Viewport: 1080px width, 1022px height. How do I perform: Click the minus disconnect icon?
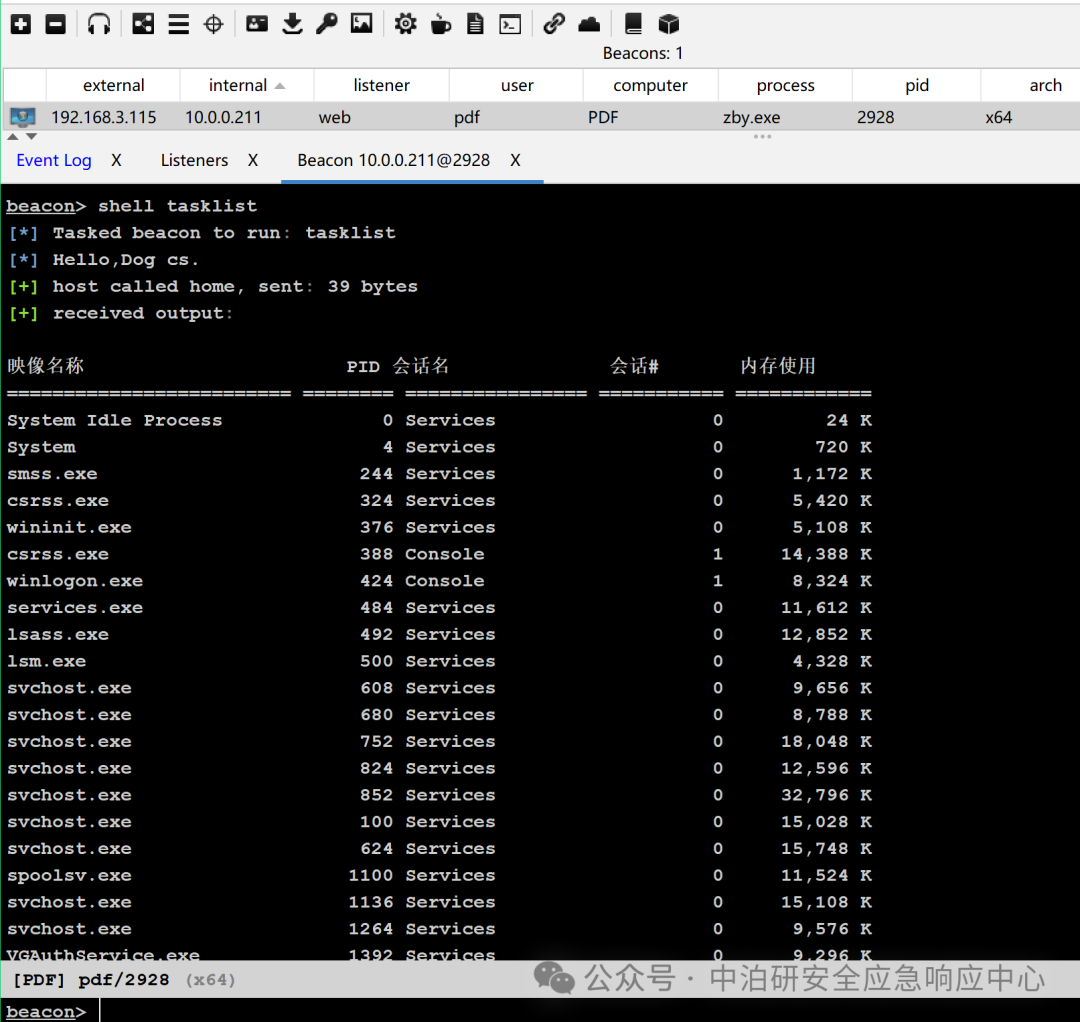tap(55, 25)
